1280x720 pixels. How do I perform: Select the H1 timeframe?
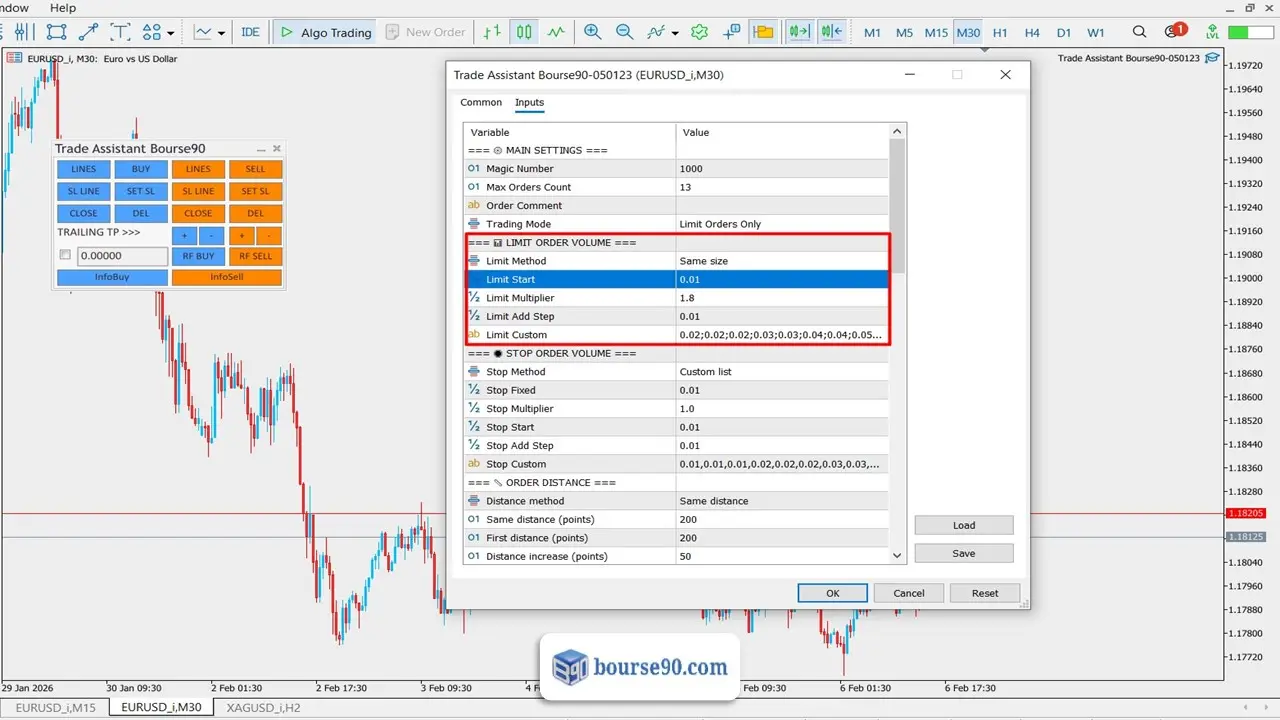pos(1000,32)
